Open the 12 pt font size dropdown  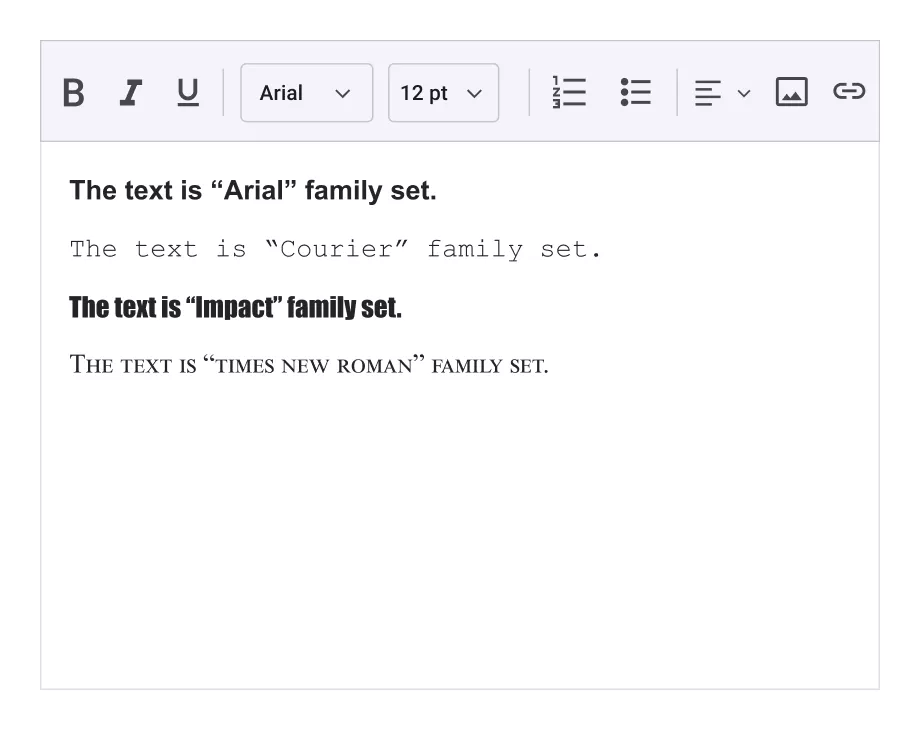click(x=443, y=92)
